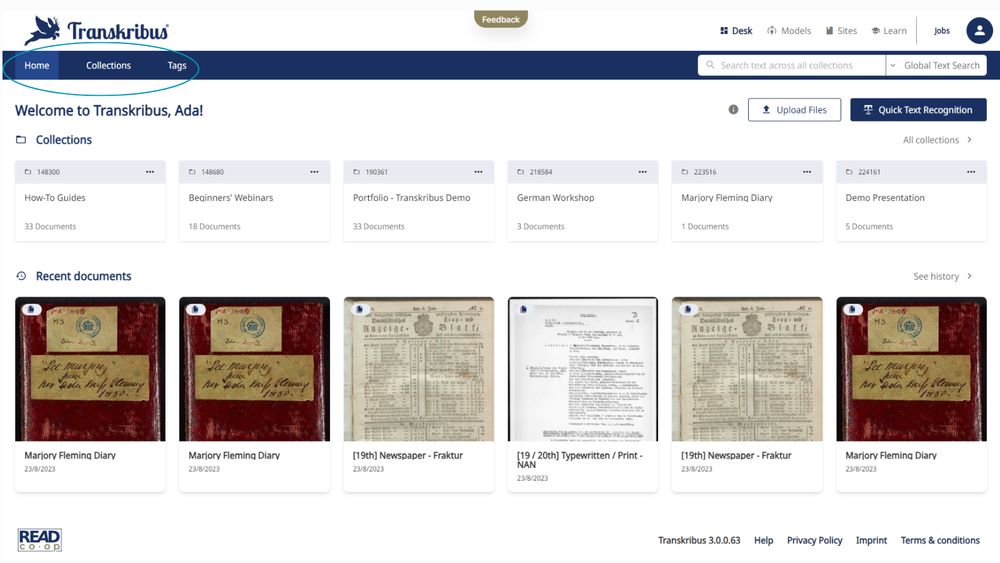Viewport: 1000px width, 563px height.
Task: Open three-dot menu on German Workshop collection
Action: pyautogui.click(x=642, y=172)
